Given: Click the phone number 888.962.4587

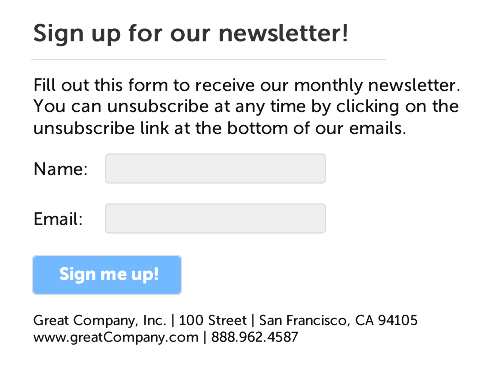Looking at the screenshot, I should tap(255, 337).
